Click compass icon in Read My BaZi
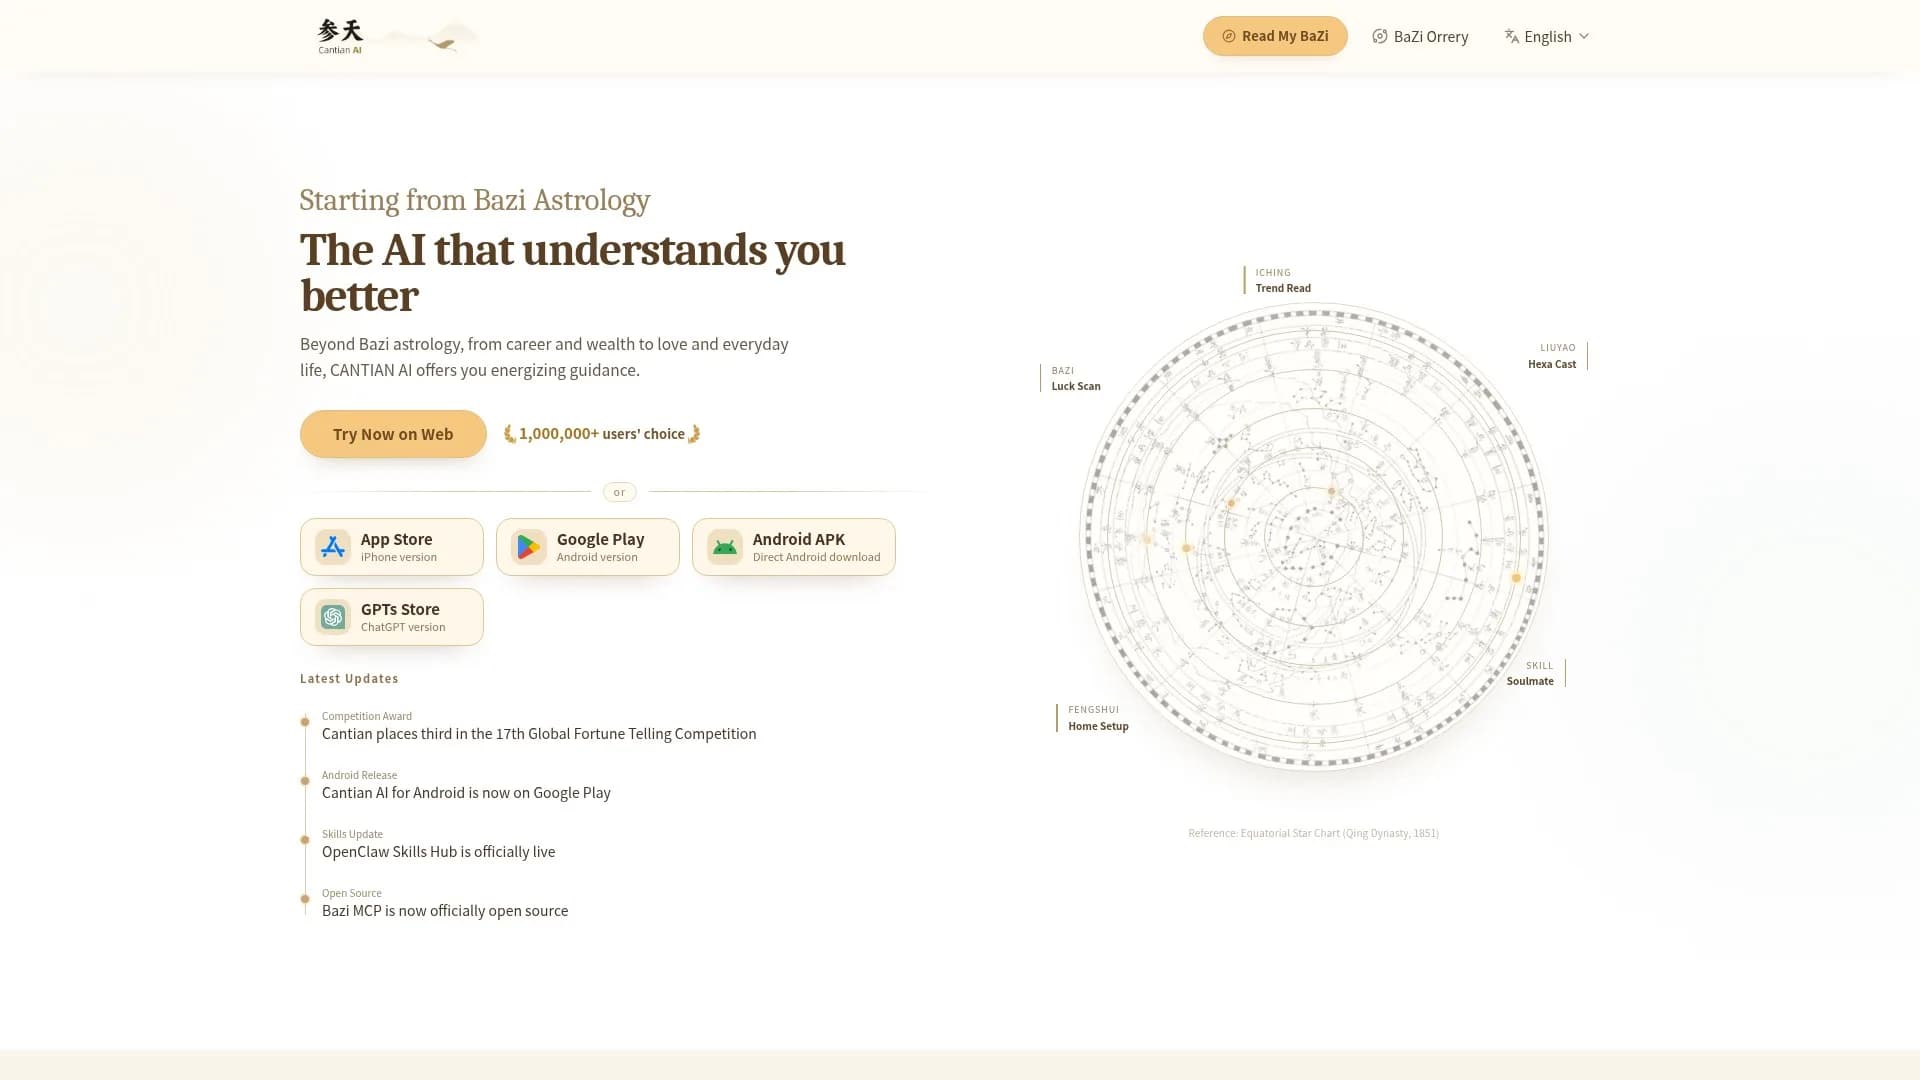 pyautogui.click(x=1229, y=36)
